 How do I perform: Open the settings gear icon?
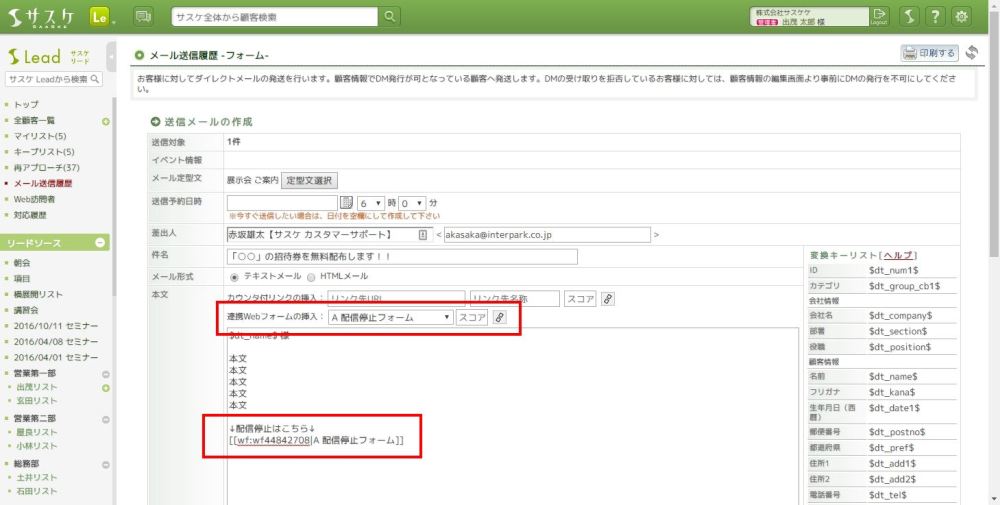tap(962, 16)
